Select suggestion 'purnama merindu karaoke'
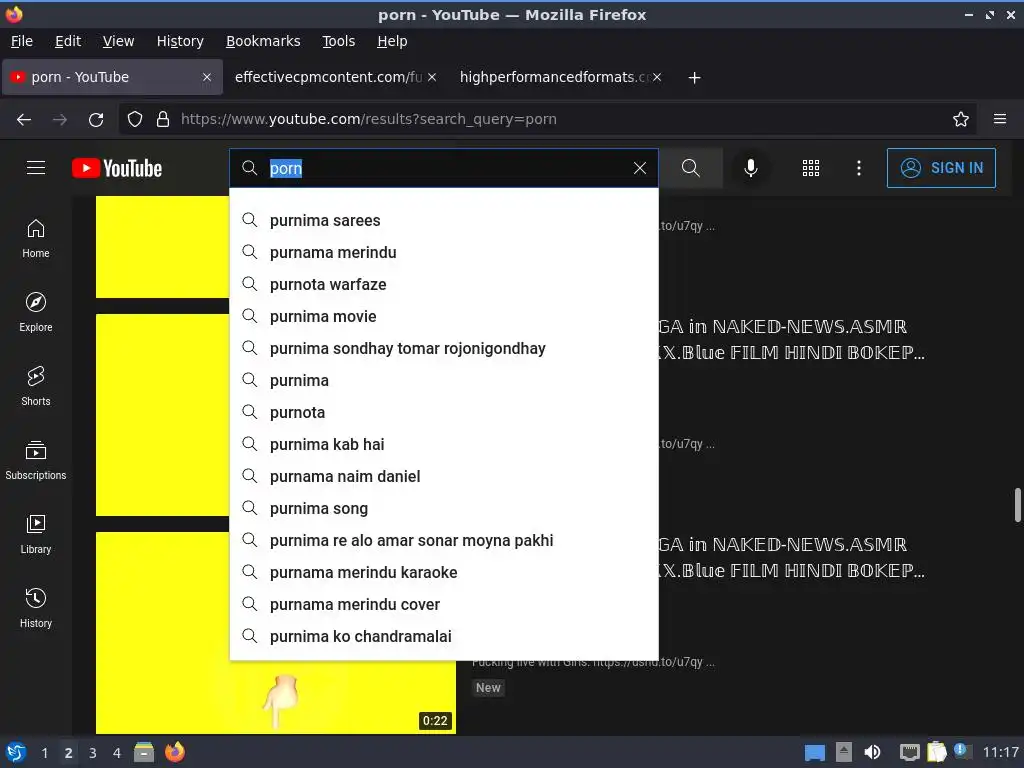This screenshot has height=768, width=1024. tap(444, 572)
